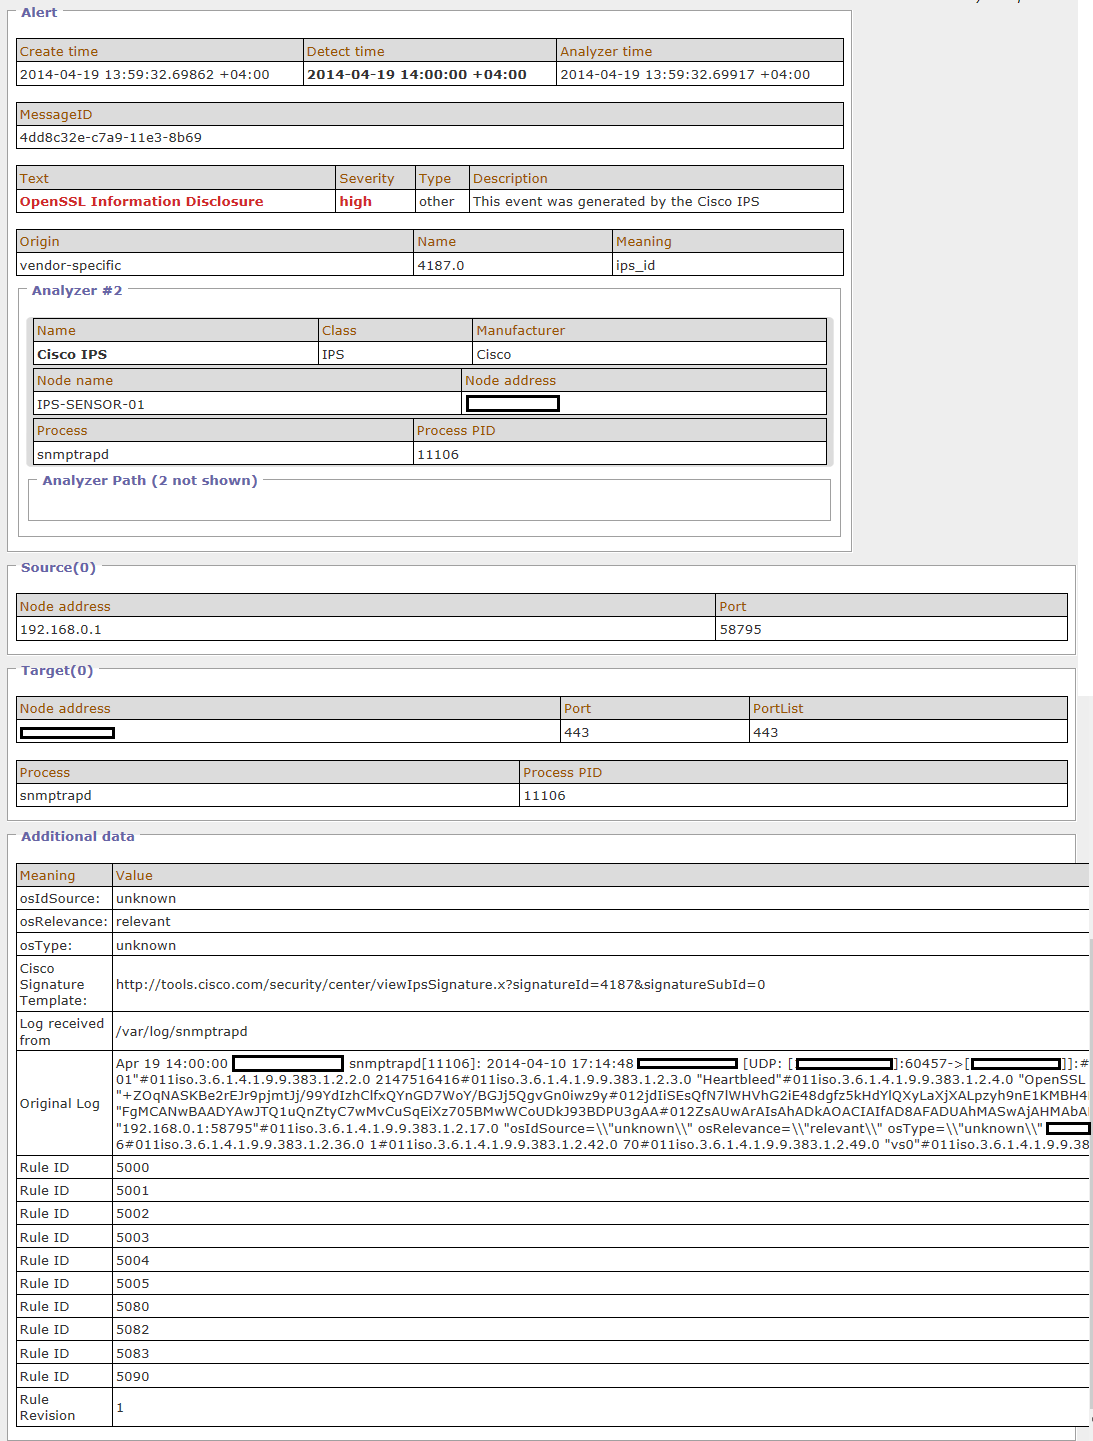The image size is (1093, 1441).
Task: Select the description 'This event was generated by the Cisco IPS'
Action: 616,202
